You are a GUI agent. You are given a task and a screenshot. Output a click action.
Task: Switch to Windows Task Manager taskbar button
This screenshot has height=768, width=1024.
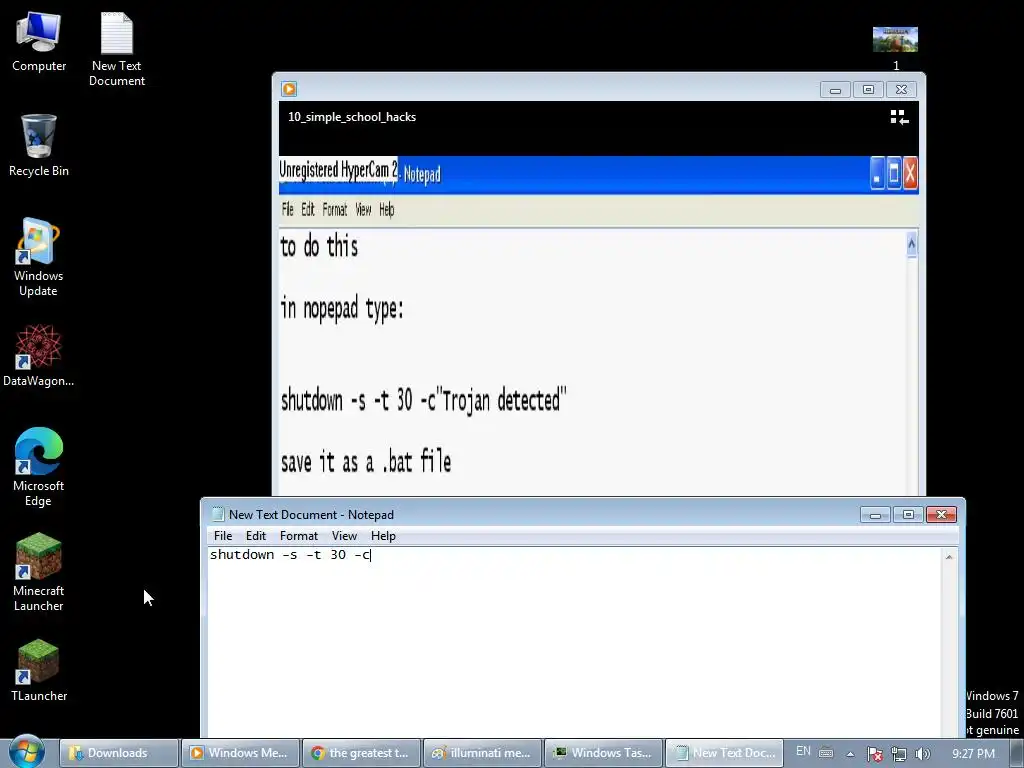[x=603, y=753]
